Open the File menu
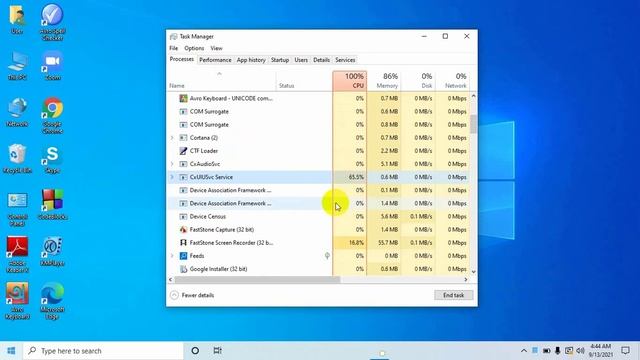640x360 pixels. click(173, 48)
